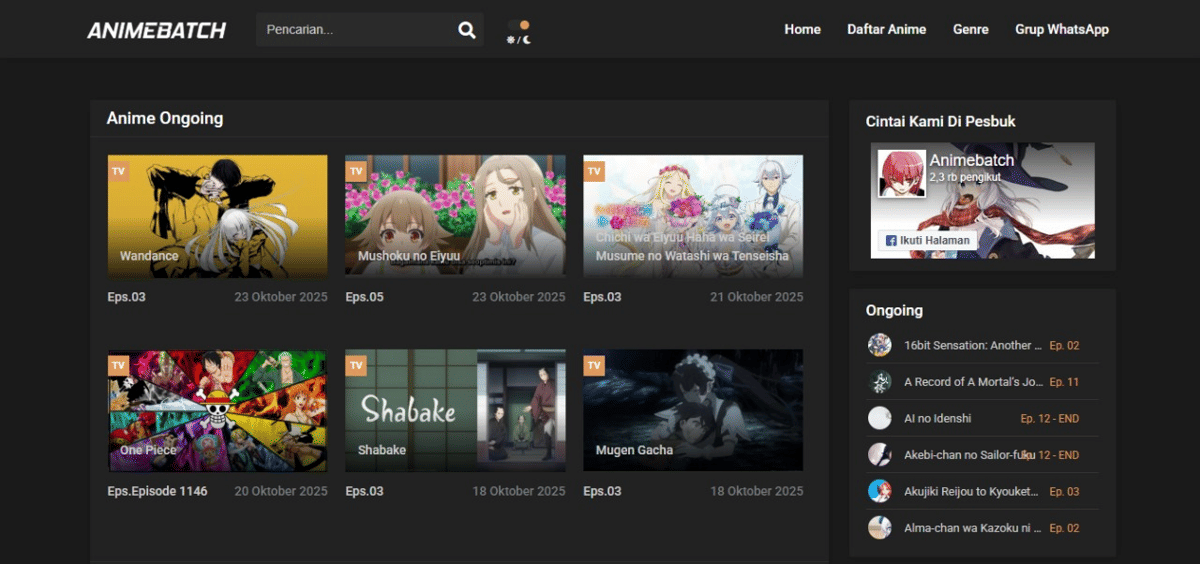Click the Akujiki Reijou avatar icon
The height and width of the screenshot is (564, 1200).
click(x=879, y=491)
